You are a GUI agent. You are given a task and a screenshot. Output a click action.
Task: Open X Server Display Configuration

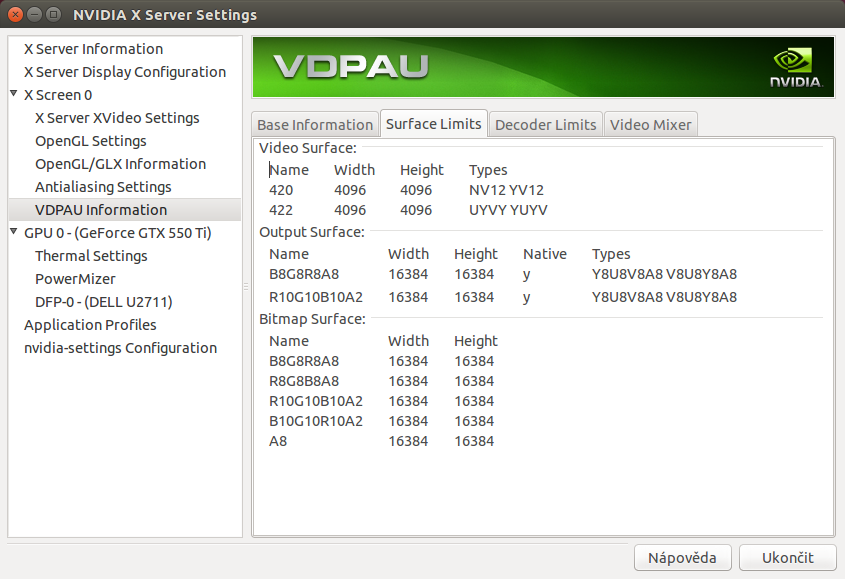pos(124,72)
